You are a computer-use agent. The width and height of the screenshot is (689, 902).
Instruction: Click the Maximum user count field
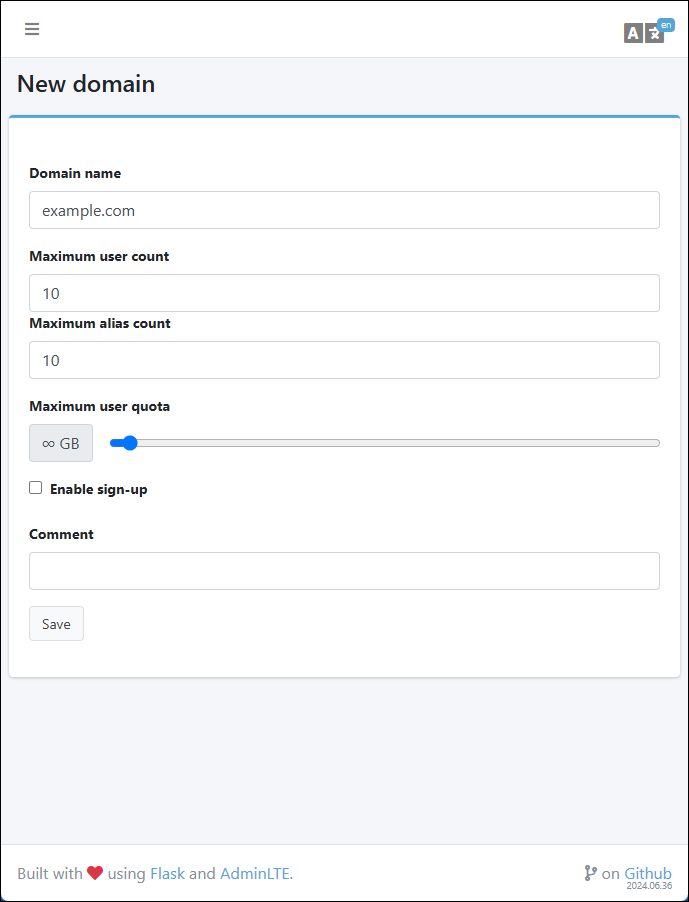tap(344, 293)
